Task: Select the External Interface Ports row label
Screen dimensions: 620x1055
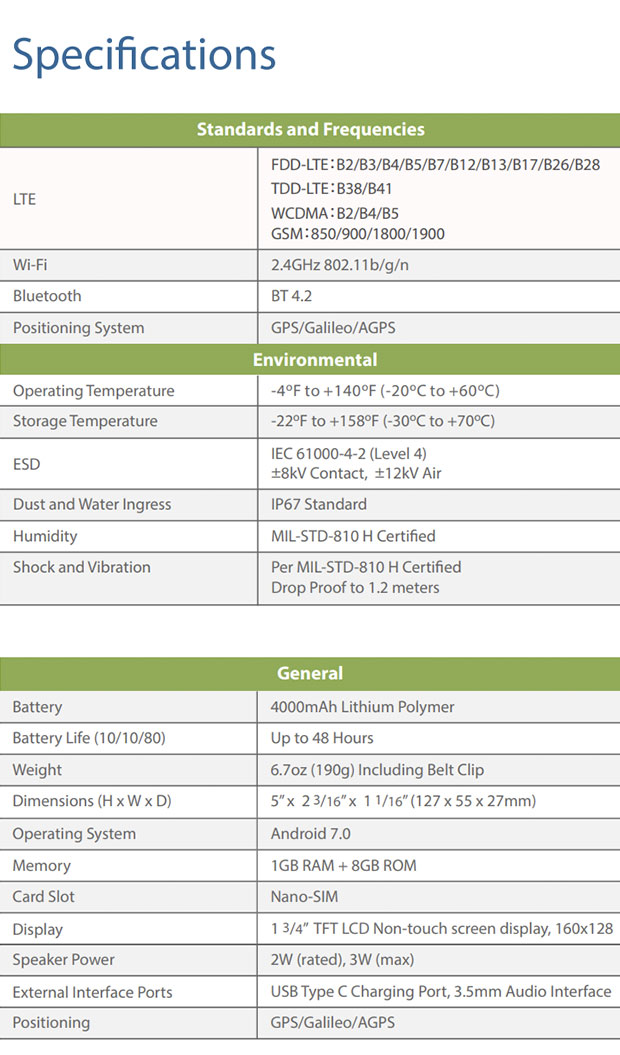Action: point(92,992)
